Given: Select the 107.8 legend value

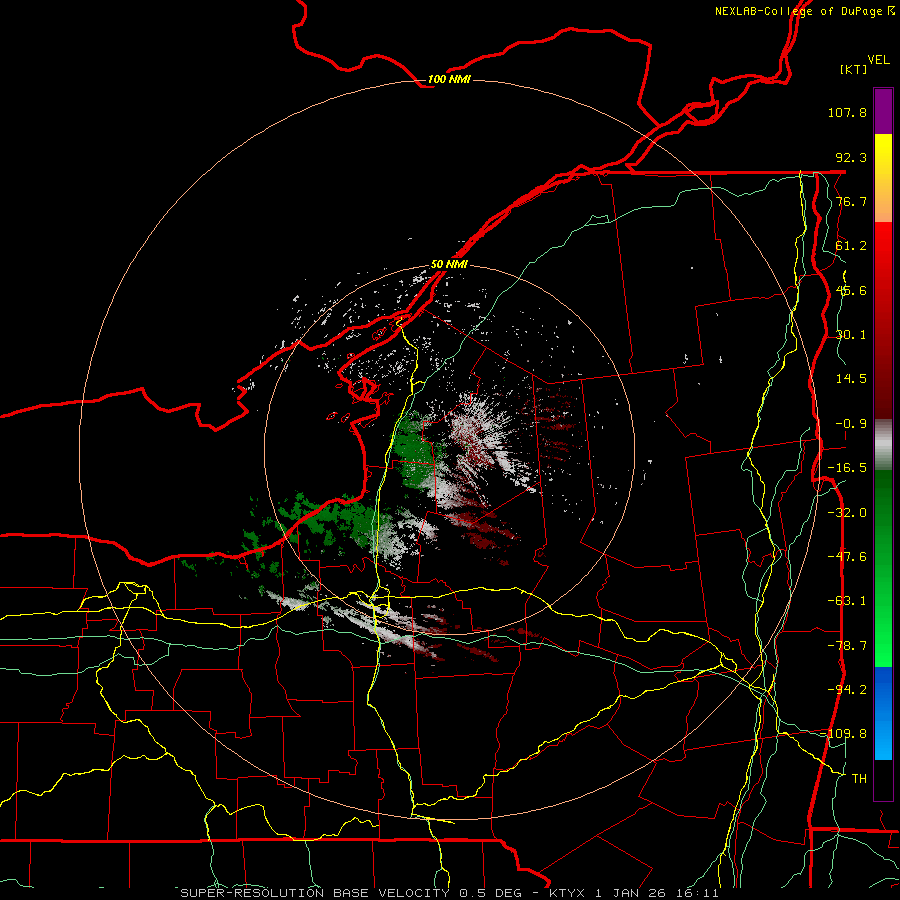Looking at the screenshot, I should click(x=847, y=112).
